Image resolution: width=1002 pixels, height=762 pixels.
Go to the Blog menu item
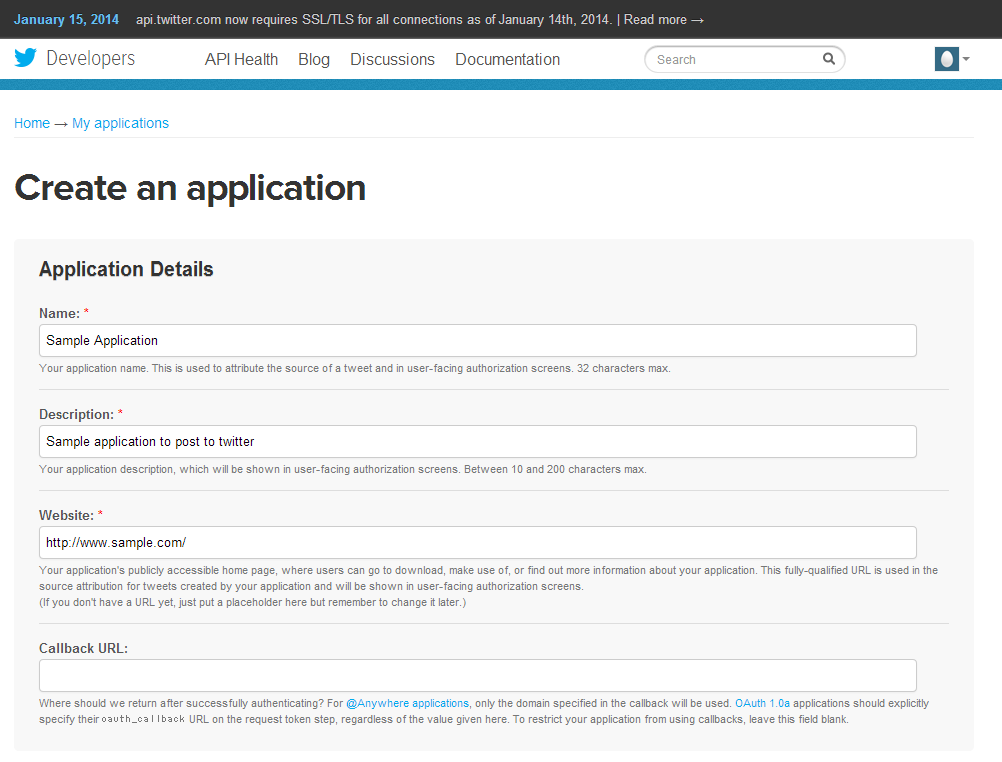pos(314,59)
